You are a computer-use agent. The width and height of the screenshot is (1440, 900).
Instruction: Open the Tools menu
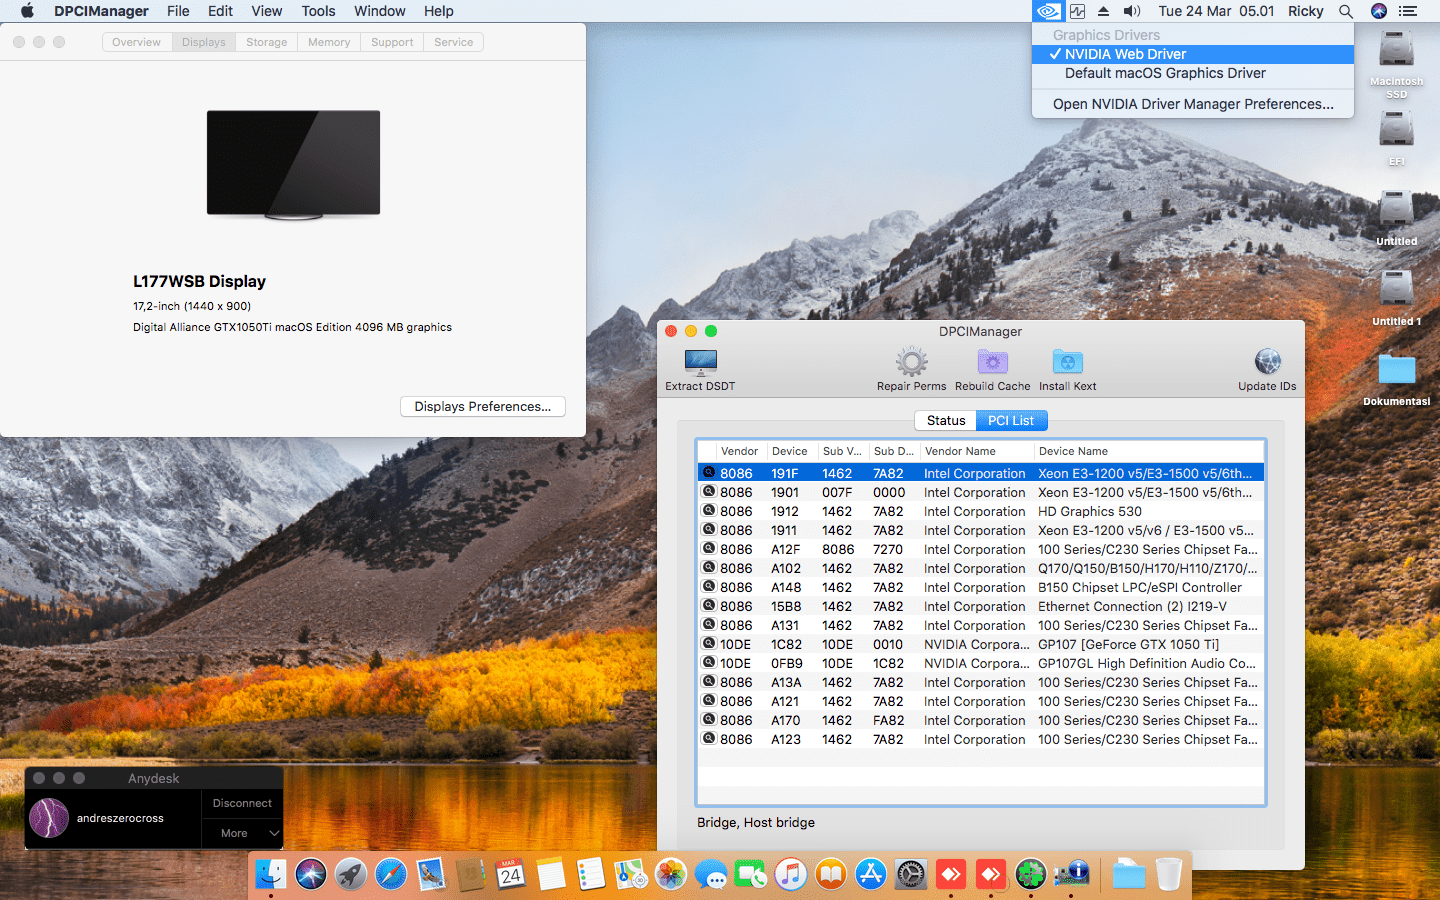[318, 11]
